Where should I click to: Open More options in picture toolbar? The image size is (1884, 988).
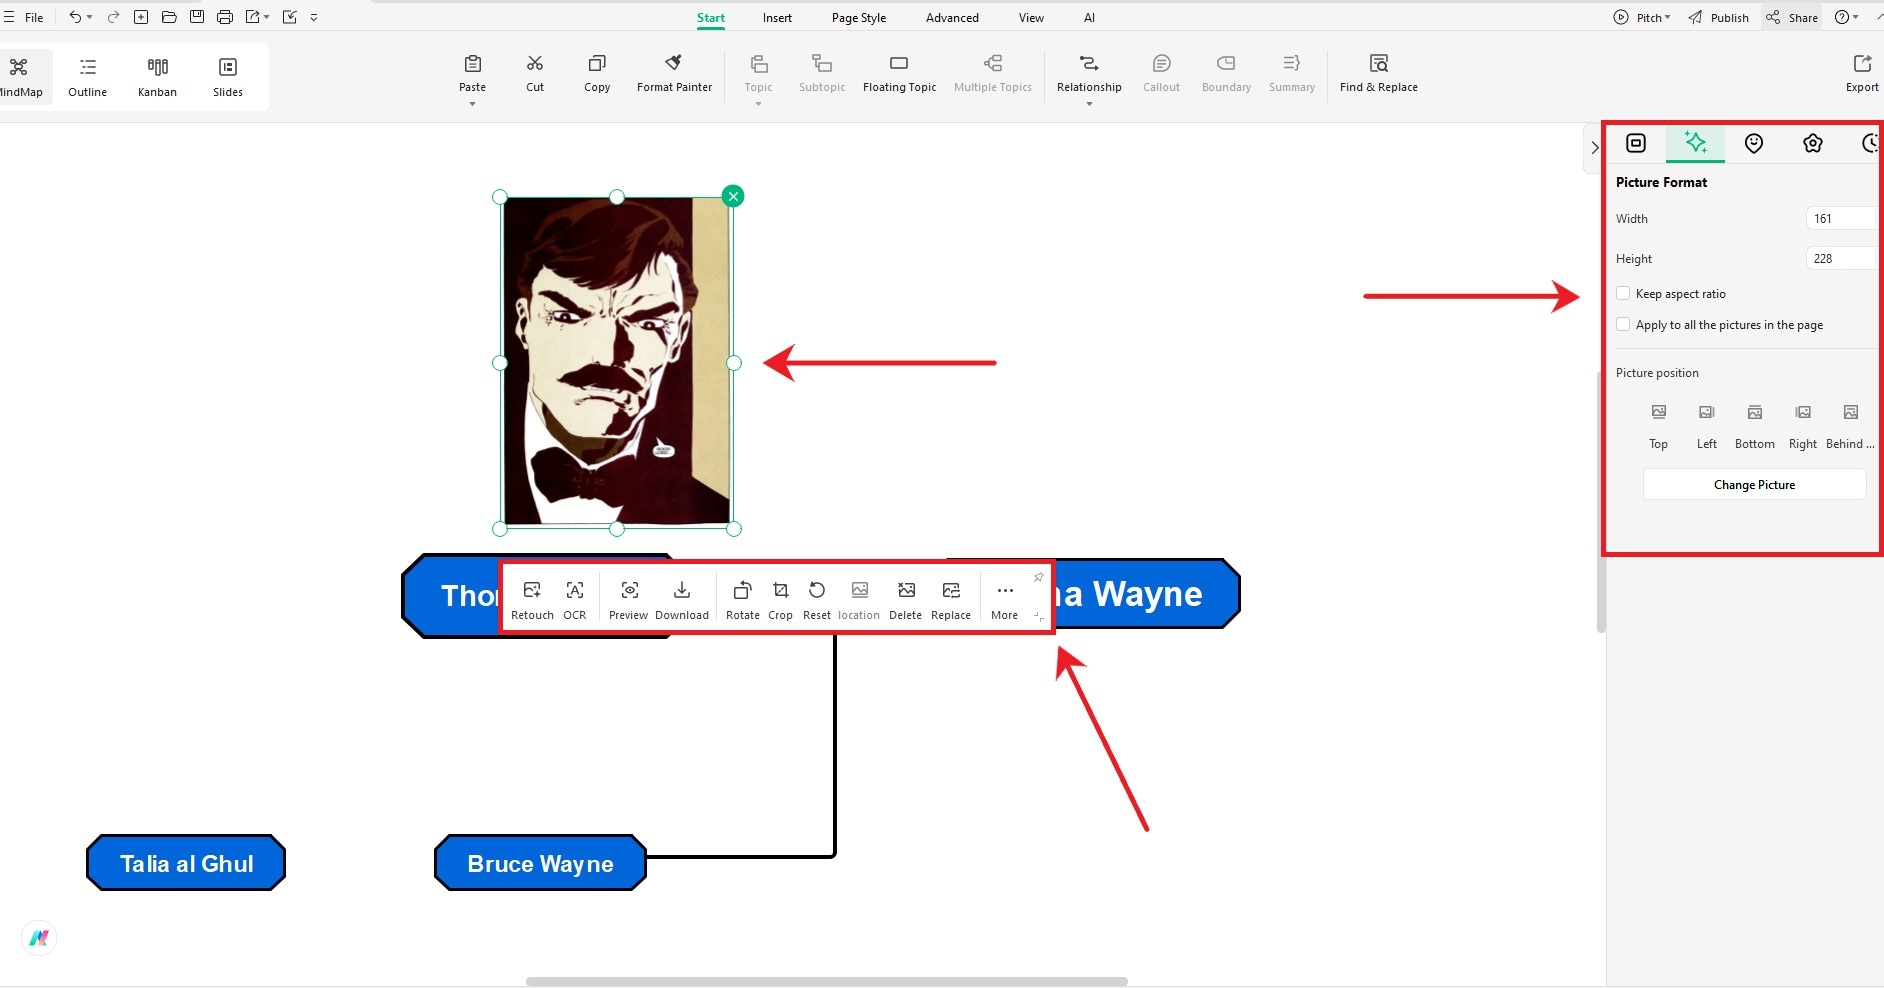point(1005,601)
